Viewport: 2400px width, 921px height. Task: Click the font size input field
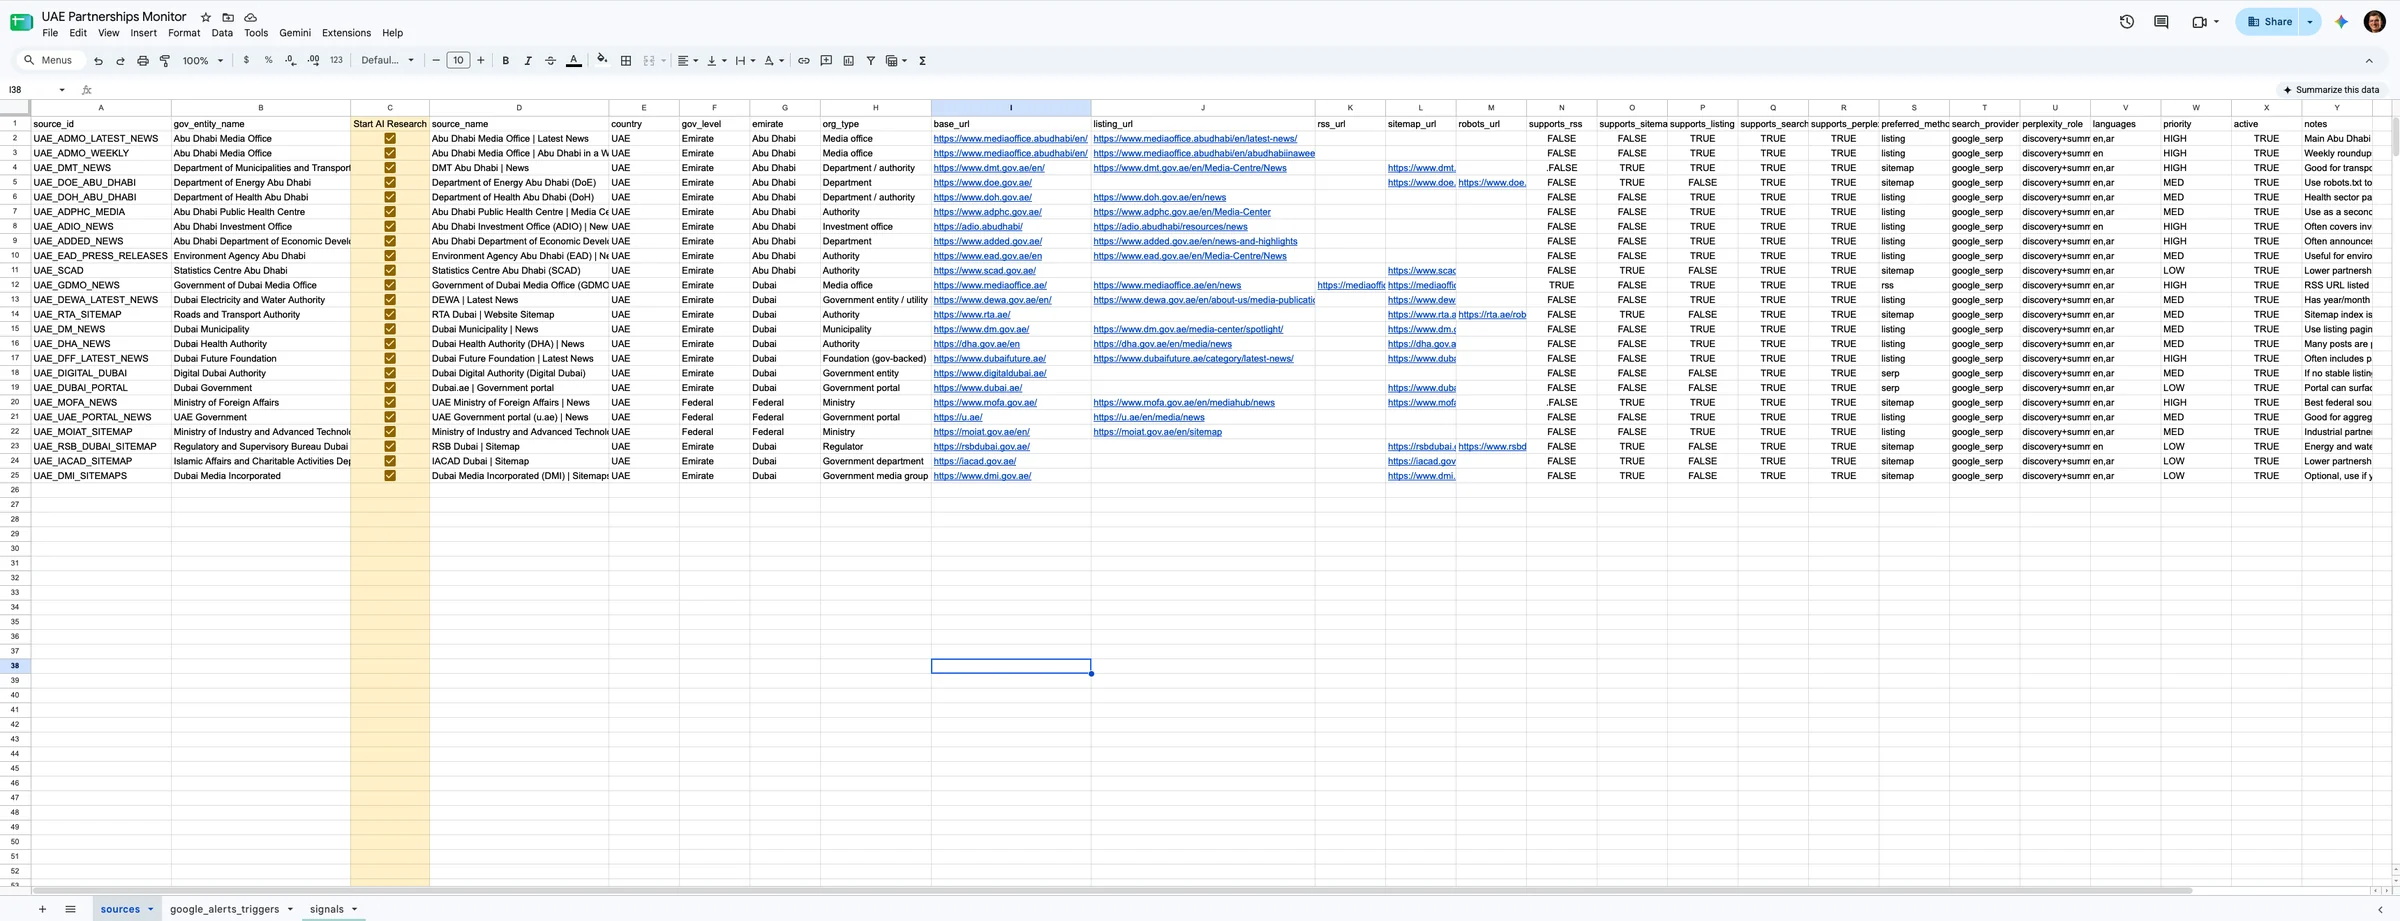point(458,61)
